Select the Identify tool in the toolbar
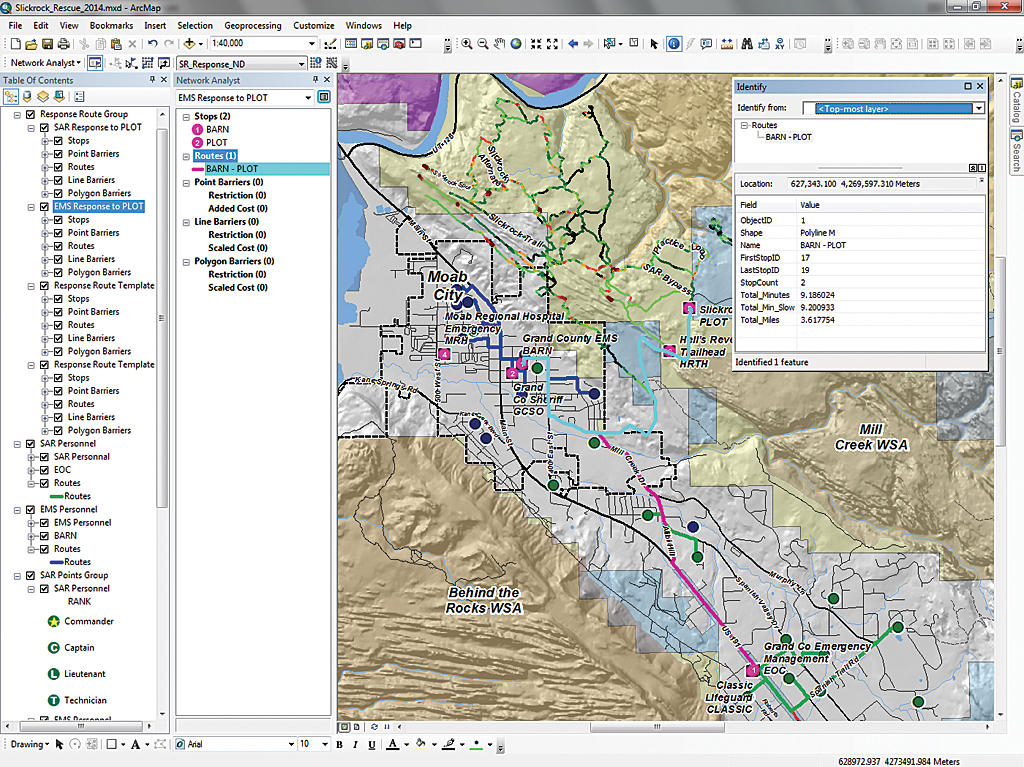This screenshot has height=767, width=1024. pos(674,44)
